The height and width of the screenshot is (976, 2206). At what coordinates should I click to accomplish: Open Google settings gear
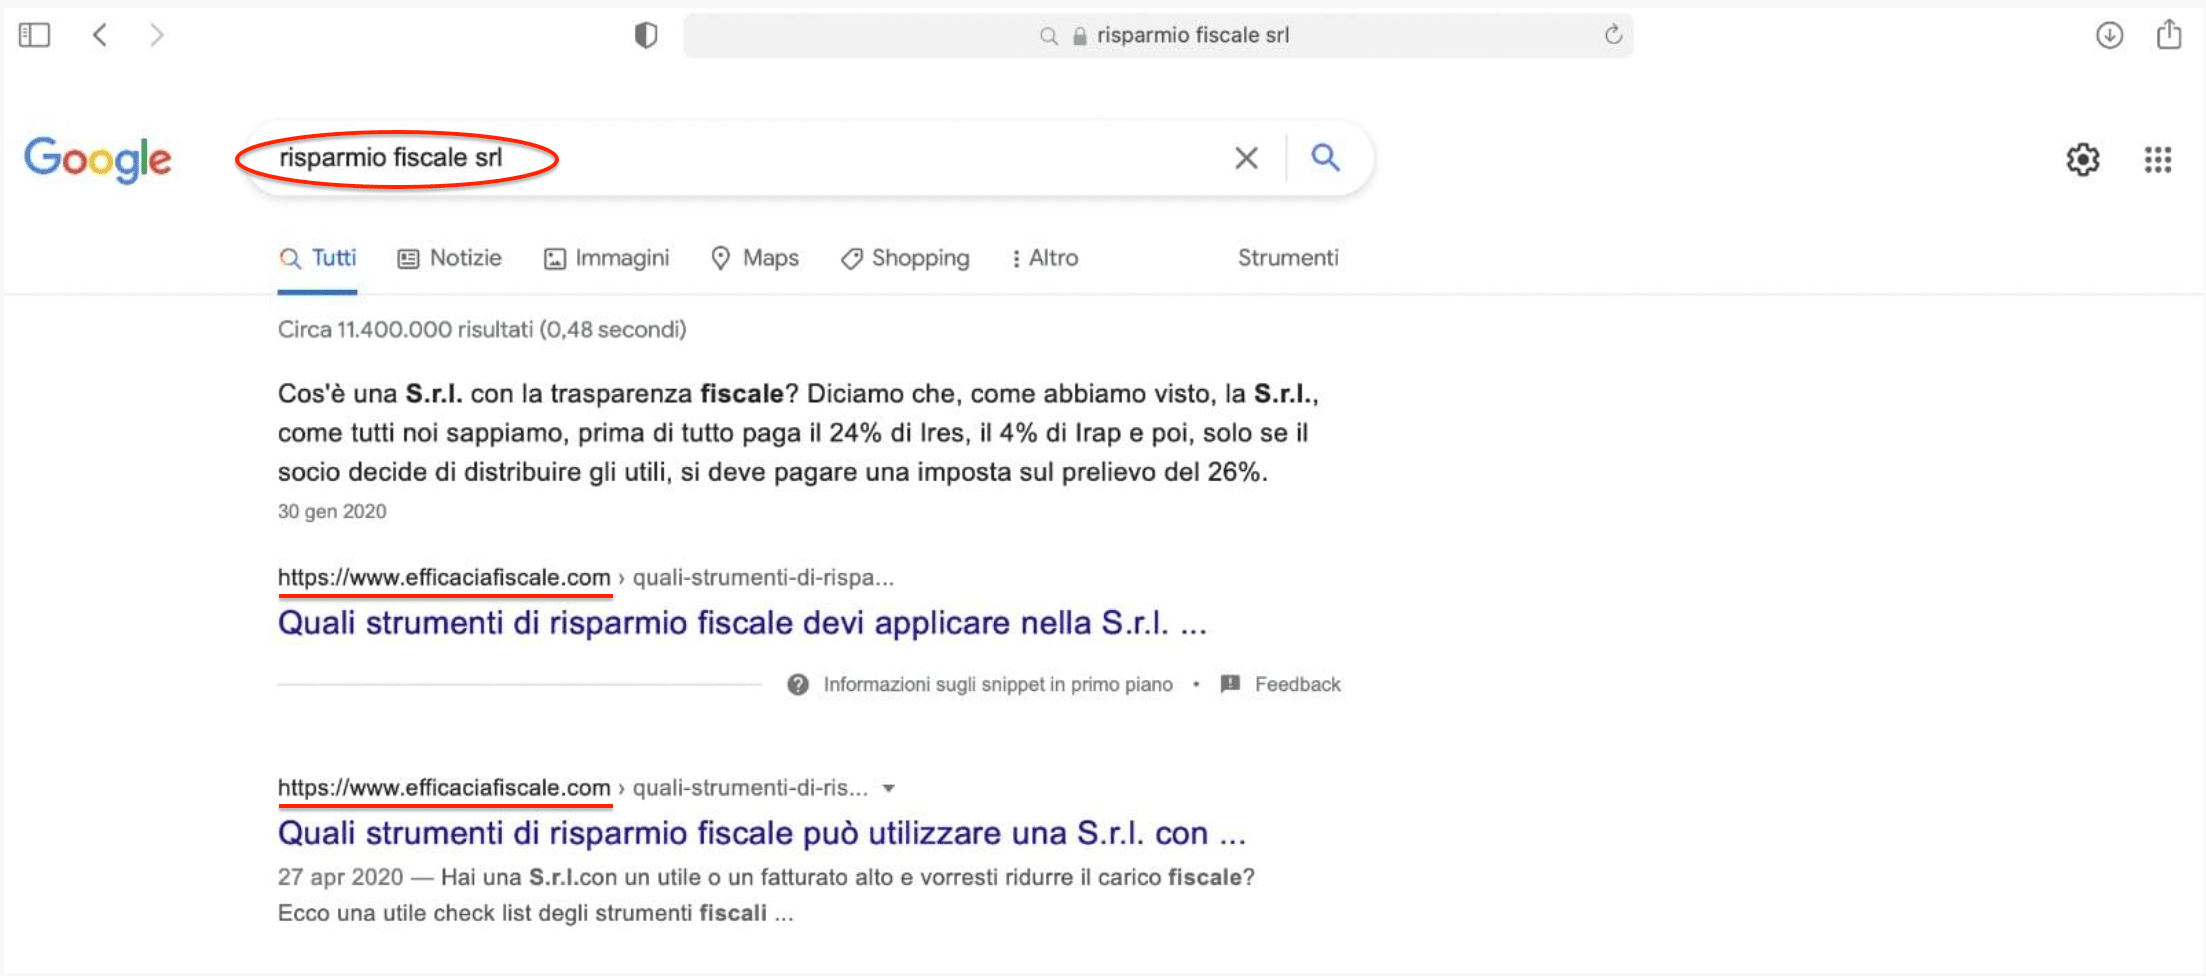(2082, 159)
